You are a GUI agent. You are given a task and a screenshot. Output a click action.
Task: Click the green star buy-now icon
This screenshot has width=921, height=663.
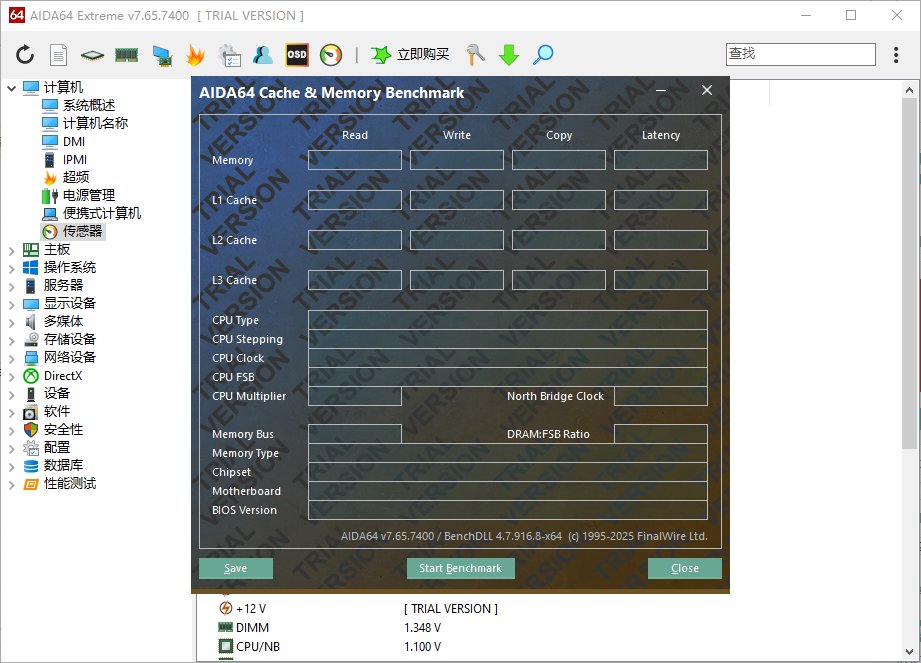click(x=381, y=55)
